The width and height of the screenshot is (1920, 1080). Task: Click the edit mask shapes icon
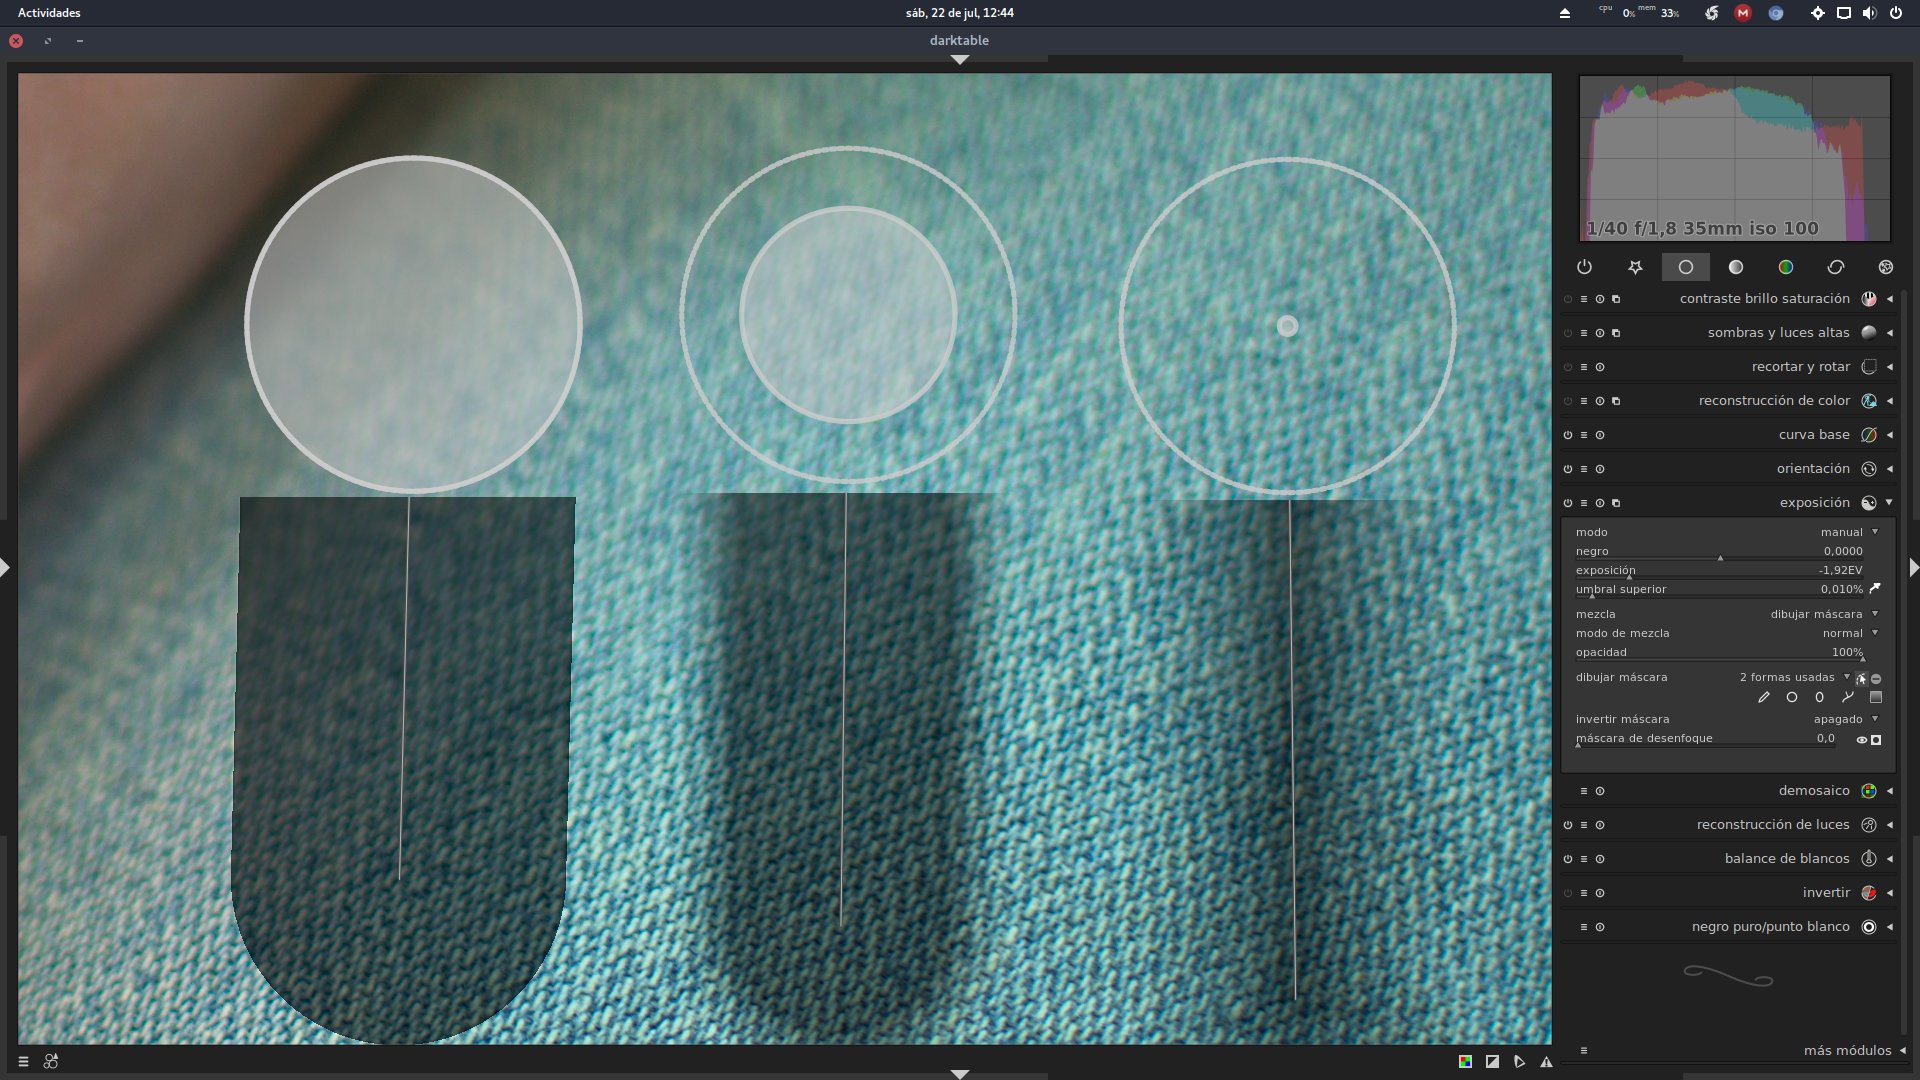1861,678
